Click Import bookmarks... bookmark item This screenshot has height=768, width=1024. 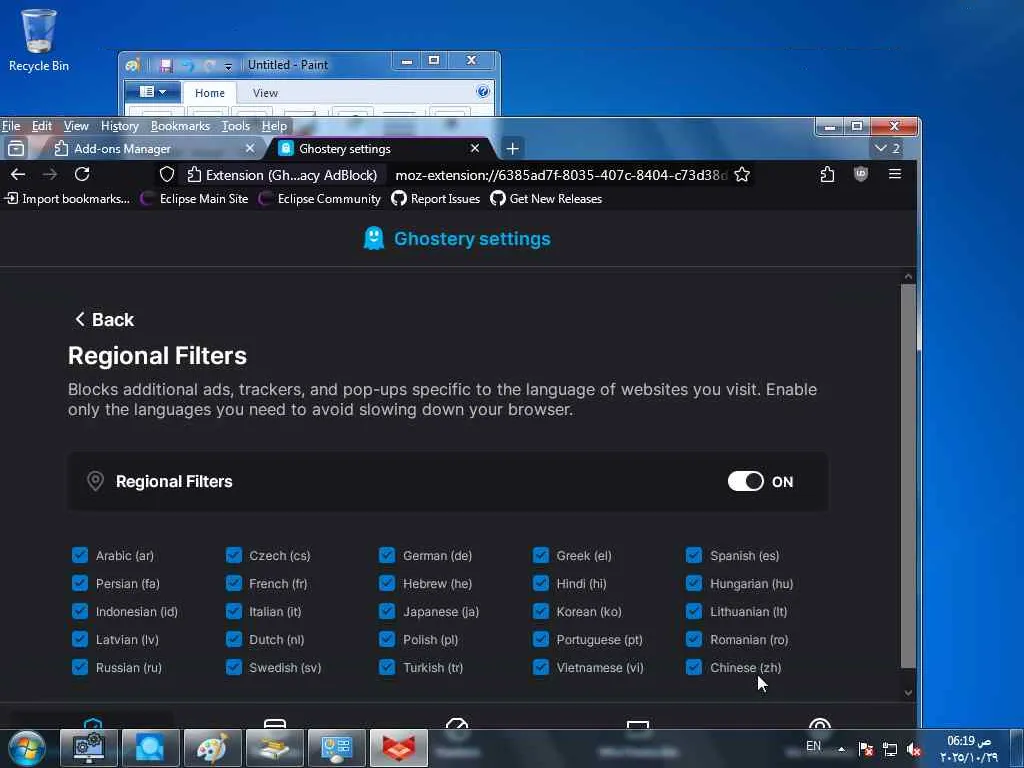(x=67, y=199)
